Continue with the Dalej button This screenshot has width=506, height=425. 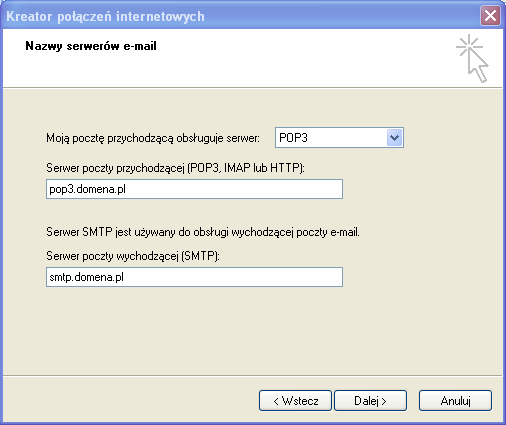370,401
